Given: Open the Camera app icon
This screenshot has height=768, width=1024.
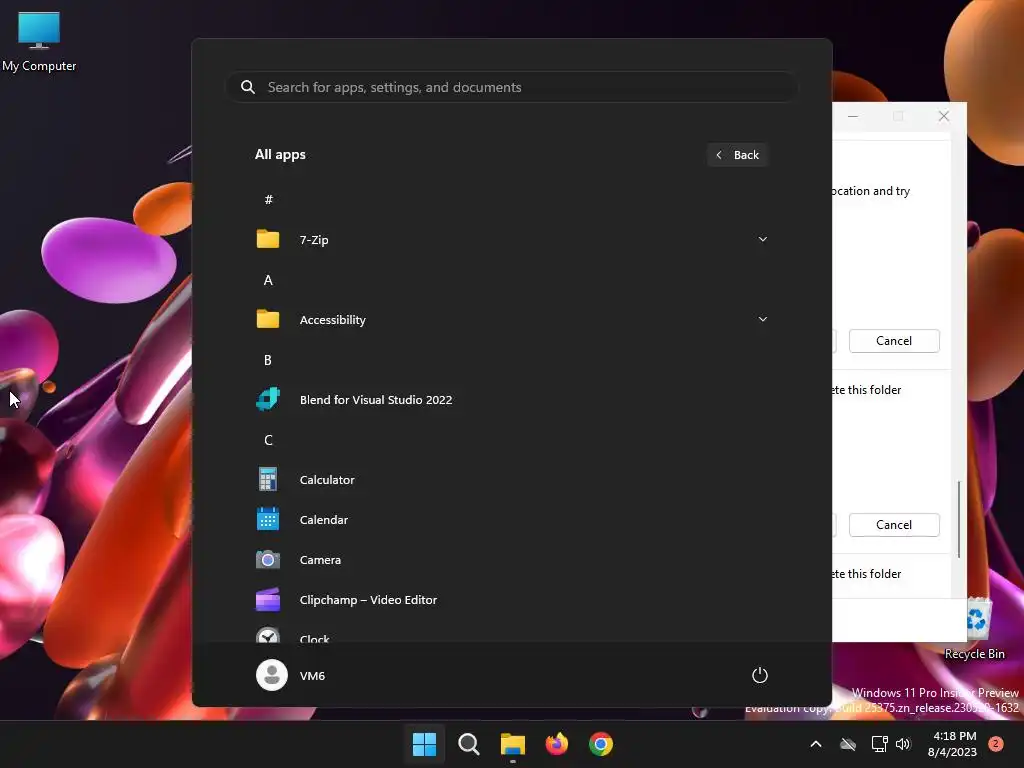Looking at the screenshot, I should coord(268,560).
